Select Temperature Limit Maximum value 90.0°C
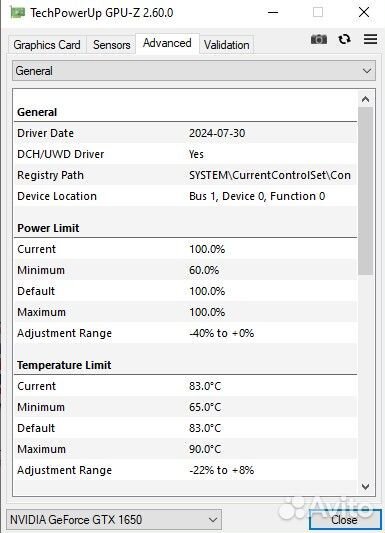Screen dimensions: 385x533 point(205,449)
